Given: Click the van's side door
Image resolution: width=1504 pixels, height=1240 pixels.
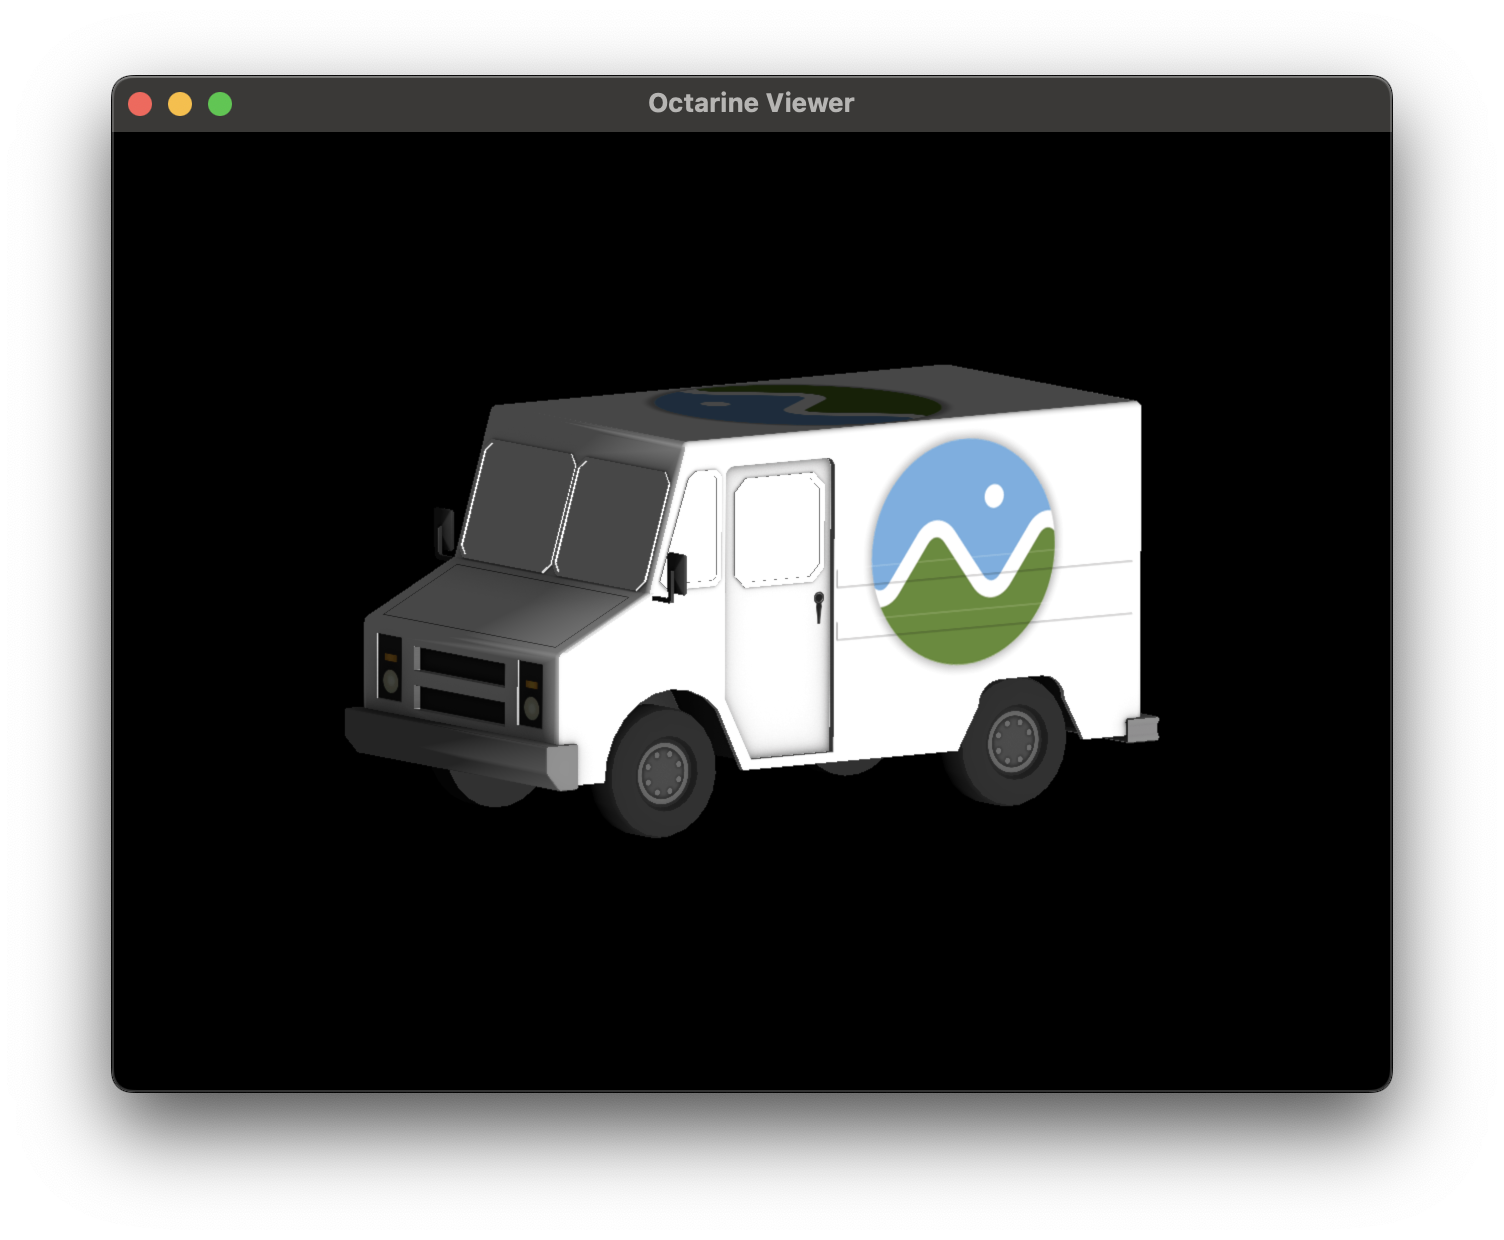Looking at the screenshot, I should coord(780,608).
